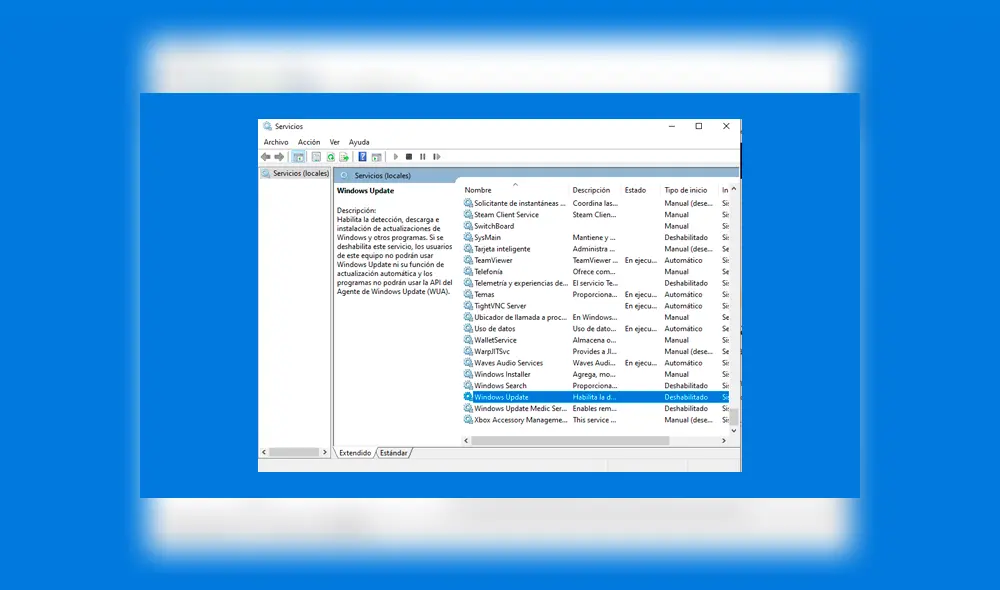Sort services by the Nombre column header
Viewport: 1000px width, 590px height.
coord(478,190)
